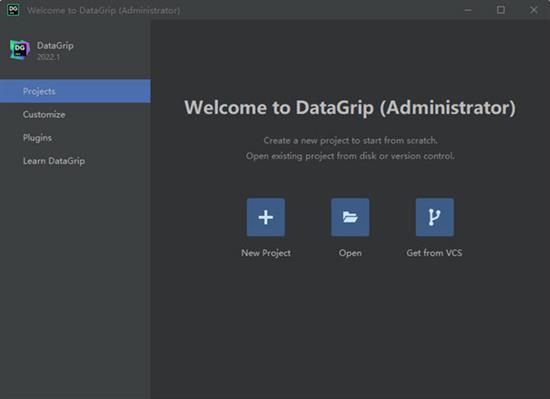Select the Projects tab

click(x=75, y=91)
